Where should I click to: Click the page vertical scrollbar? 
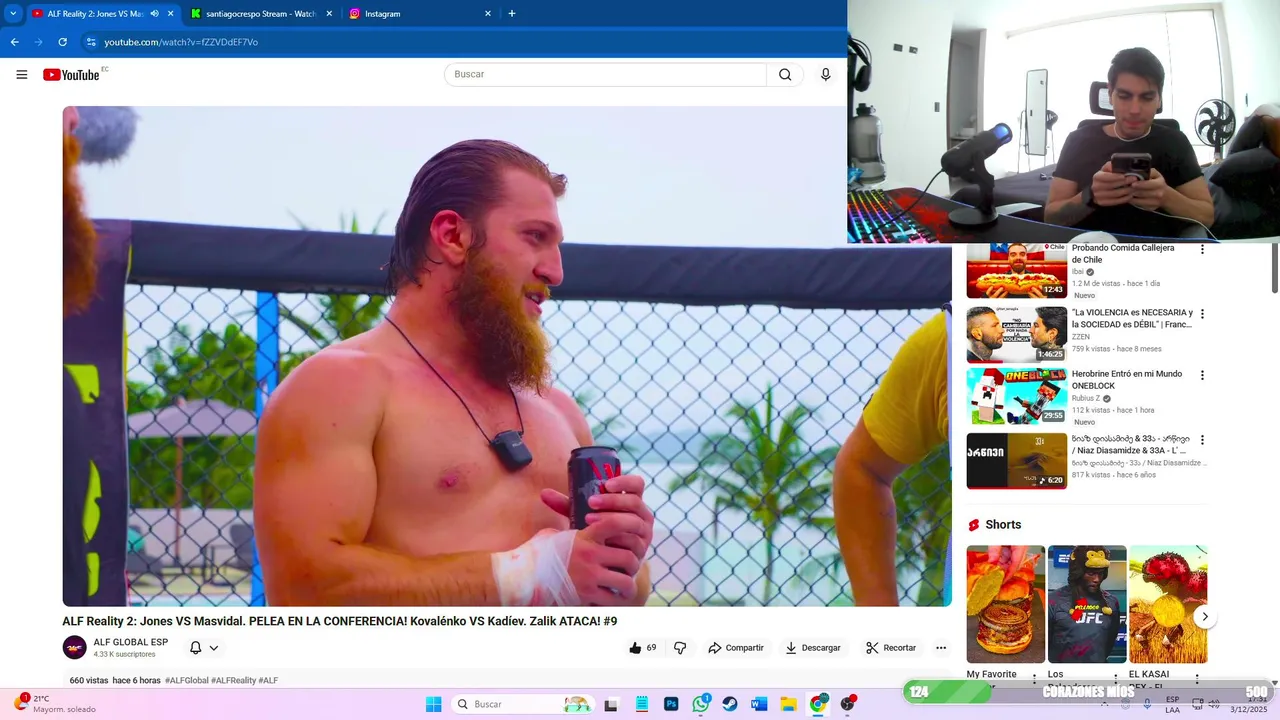(1275, 269)
